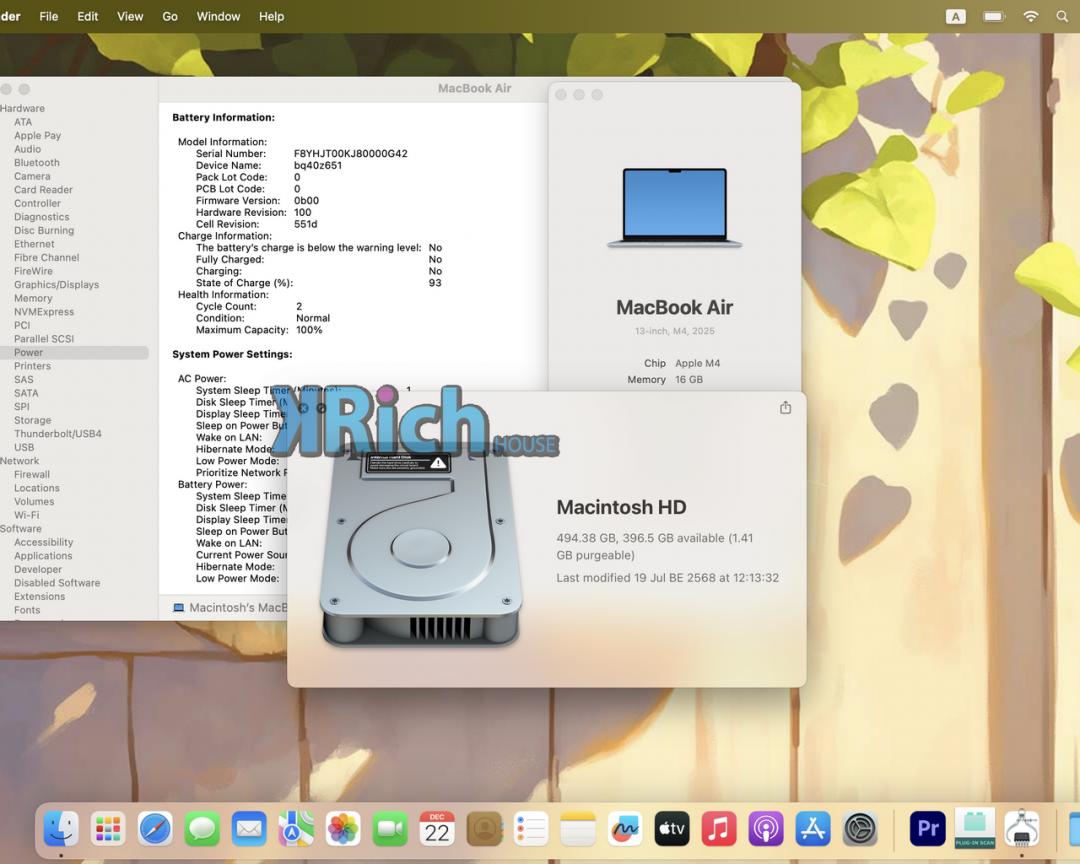1080x864 pixels.
Task: Click the input source 'A' indicator
Action: pyautogui.click(x=956, y=17)
